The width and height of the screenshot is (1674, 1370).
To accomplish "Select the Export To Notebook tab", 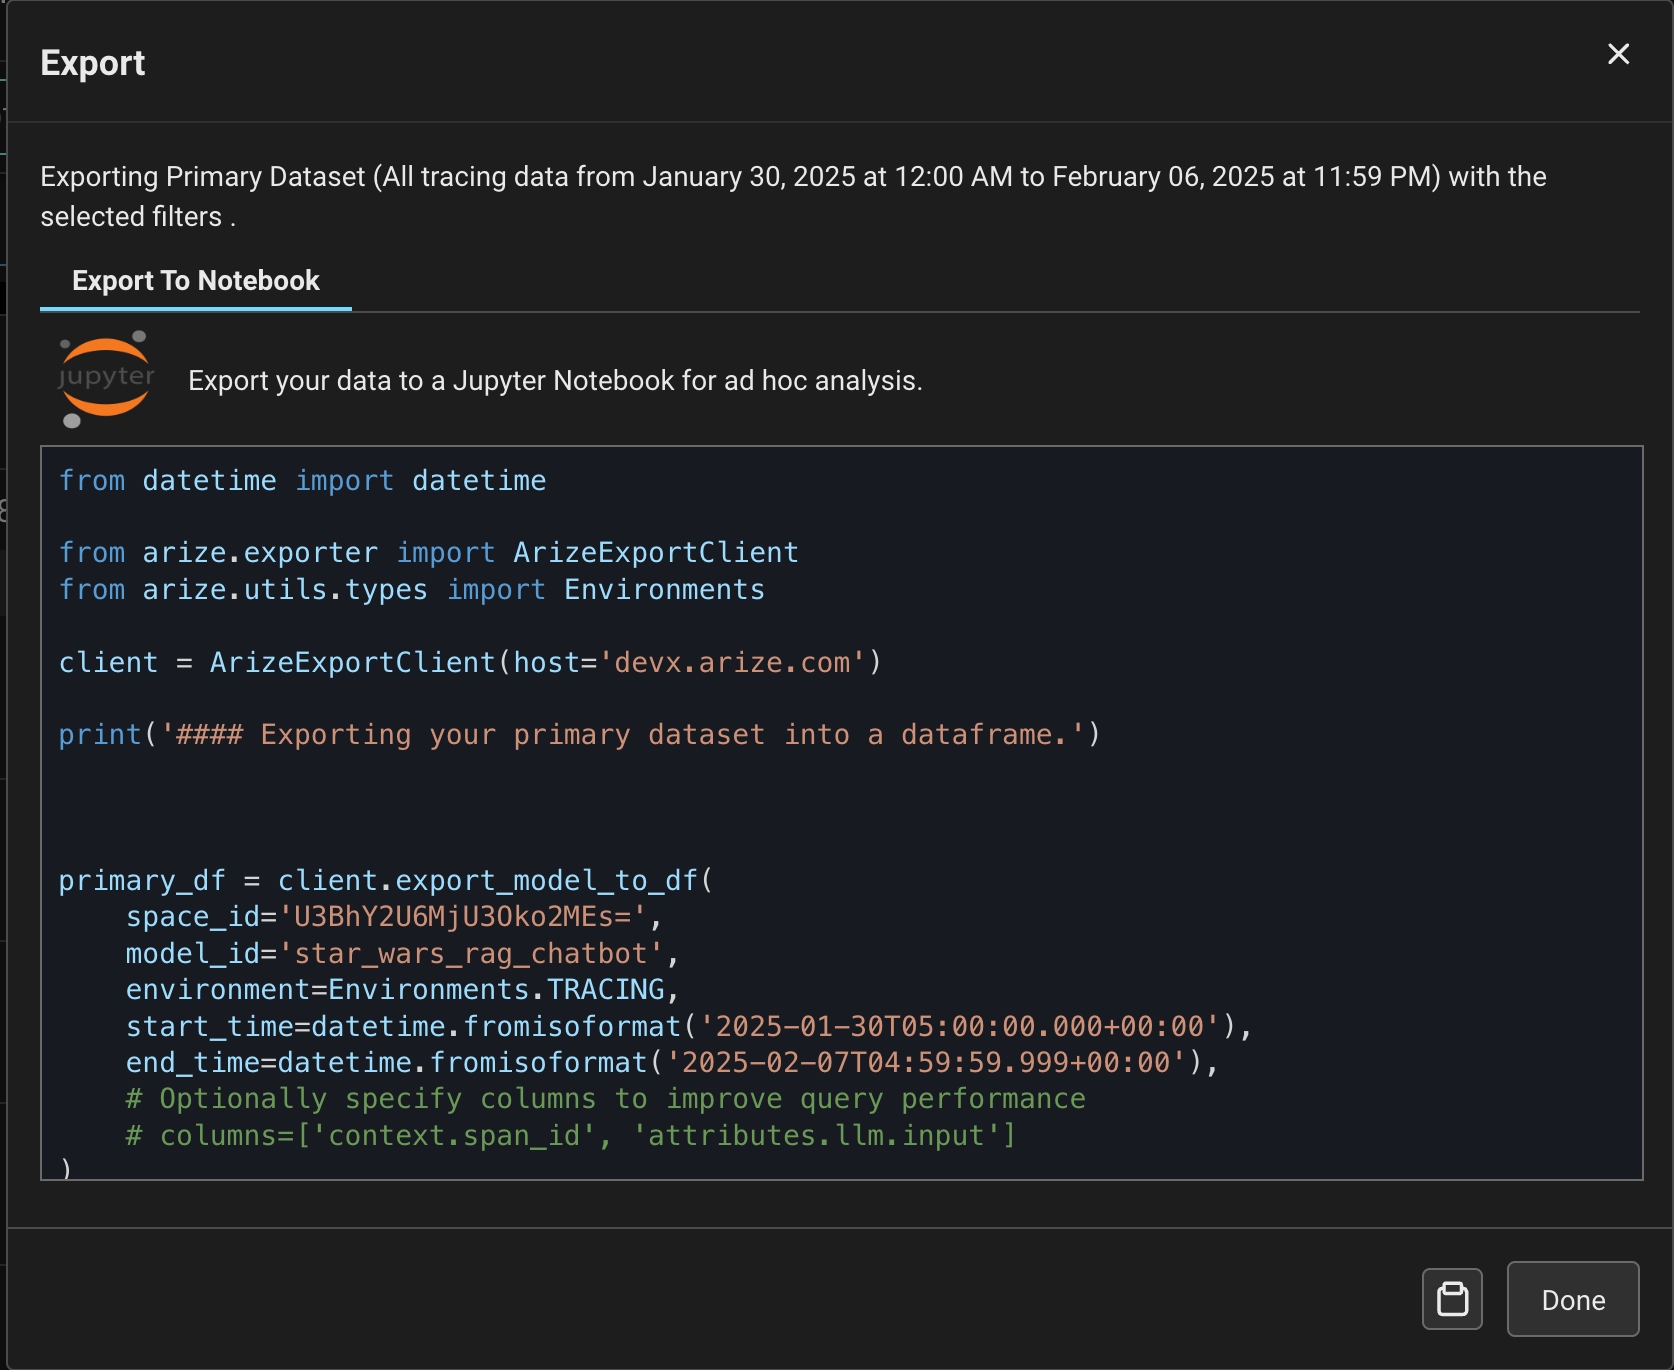I will coord(196,281).
